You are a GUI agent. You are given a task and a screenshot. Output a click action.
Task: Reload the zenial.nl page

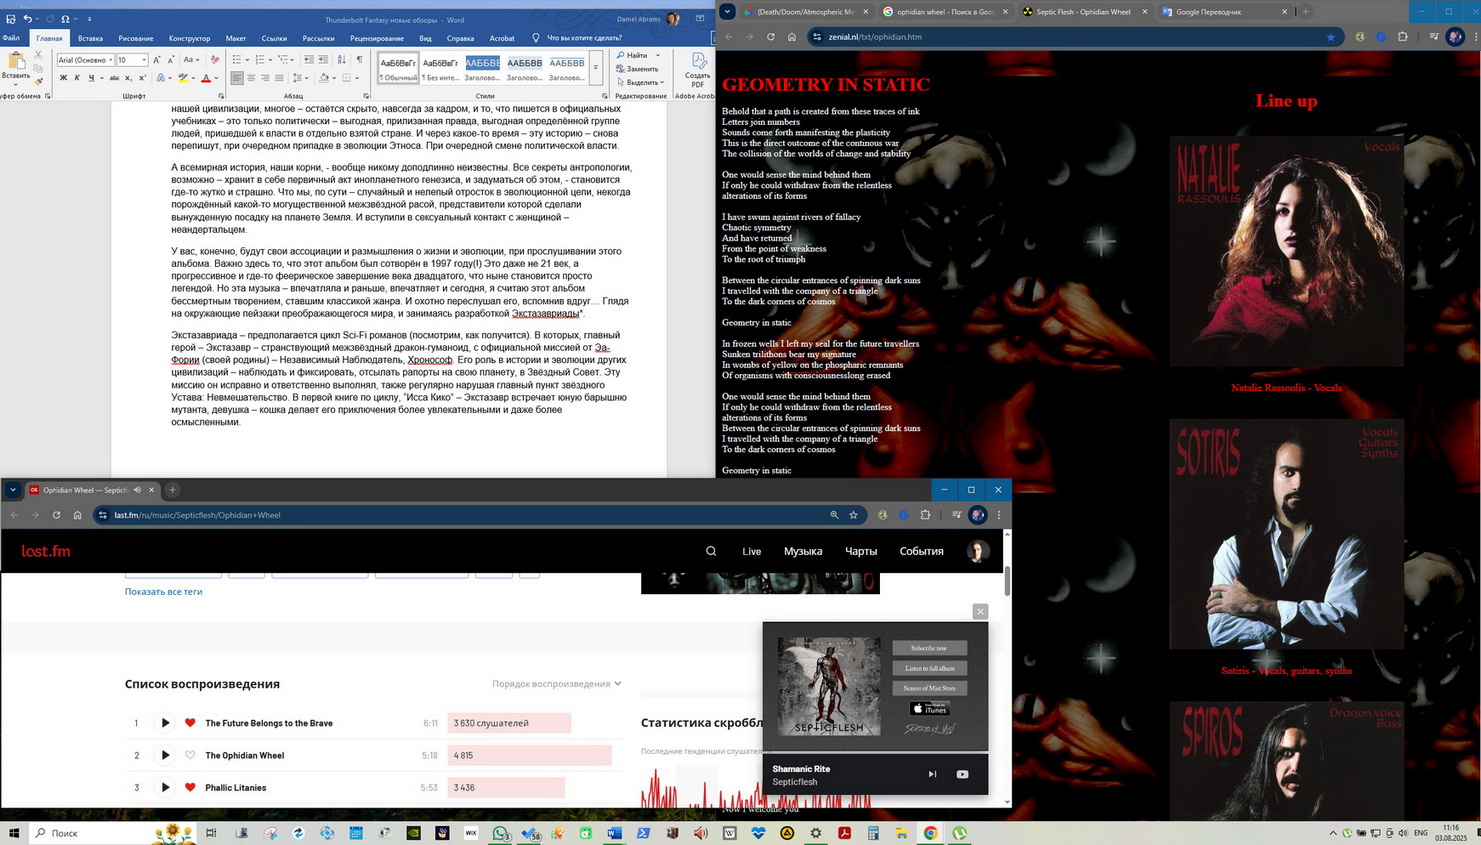coord(770,37)
